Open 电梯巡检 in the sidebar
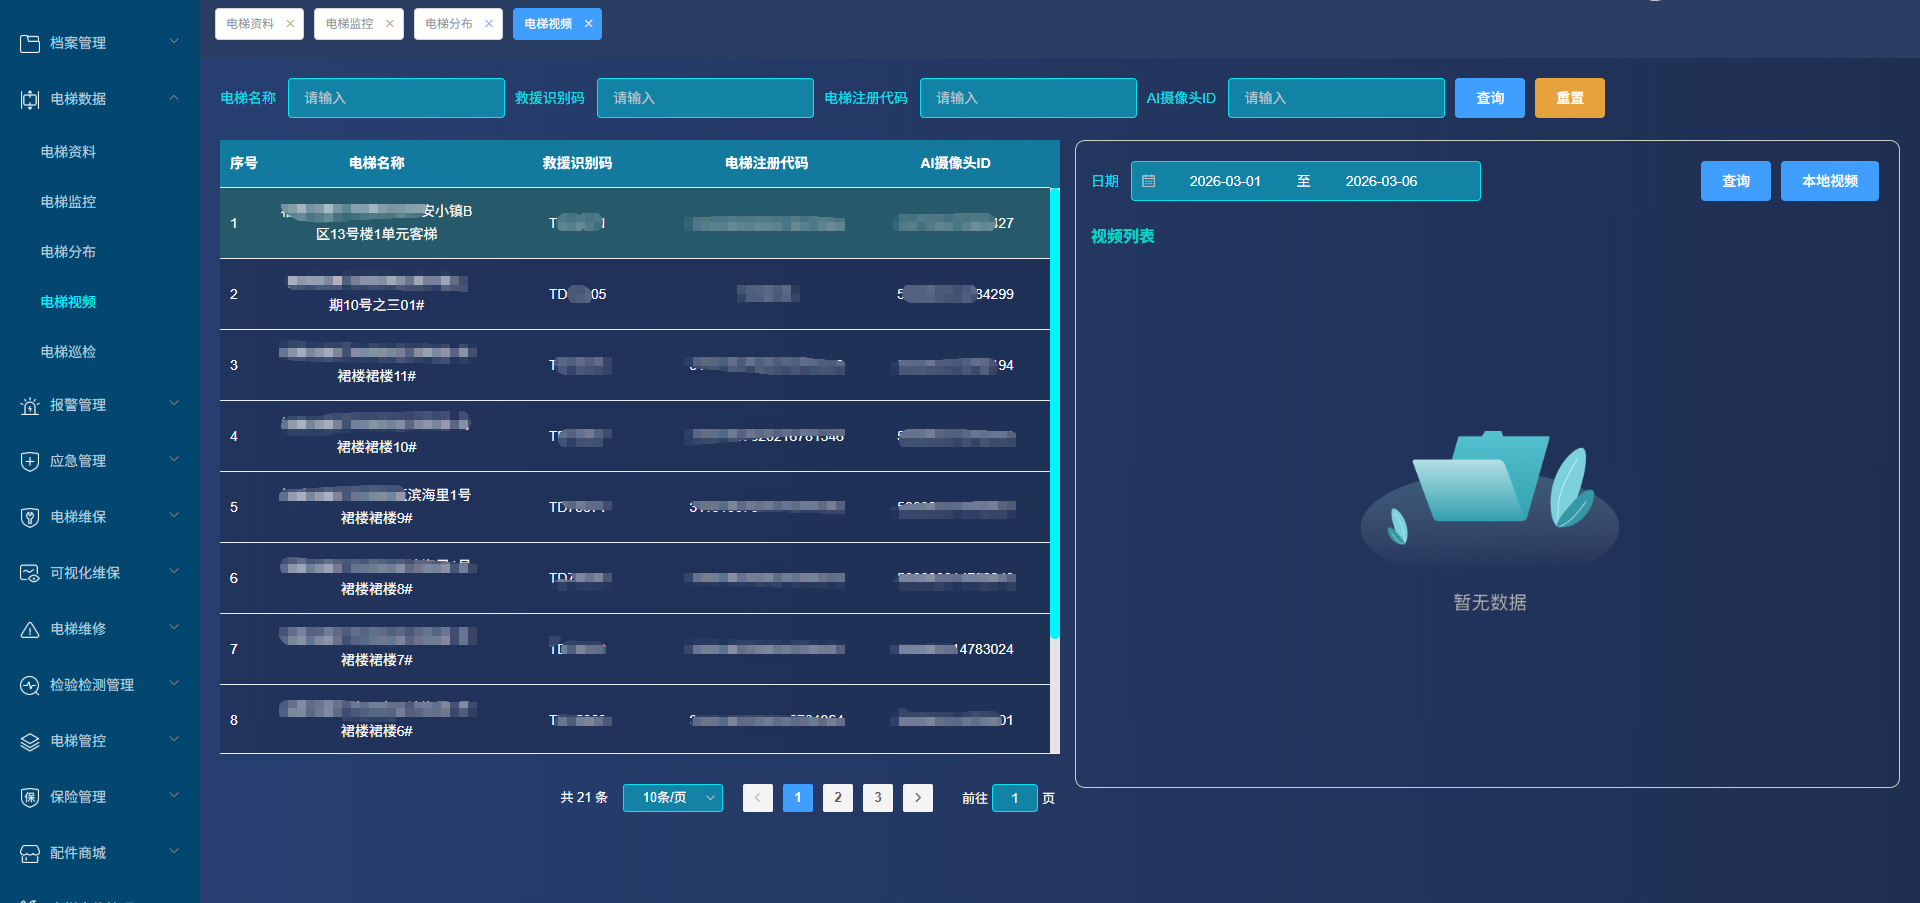 (68, 352)
